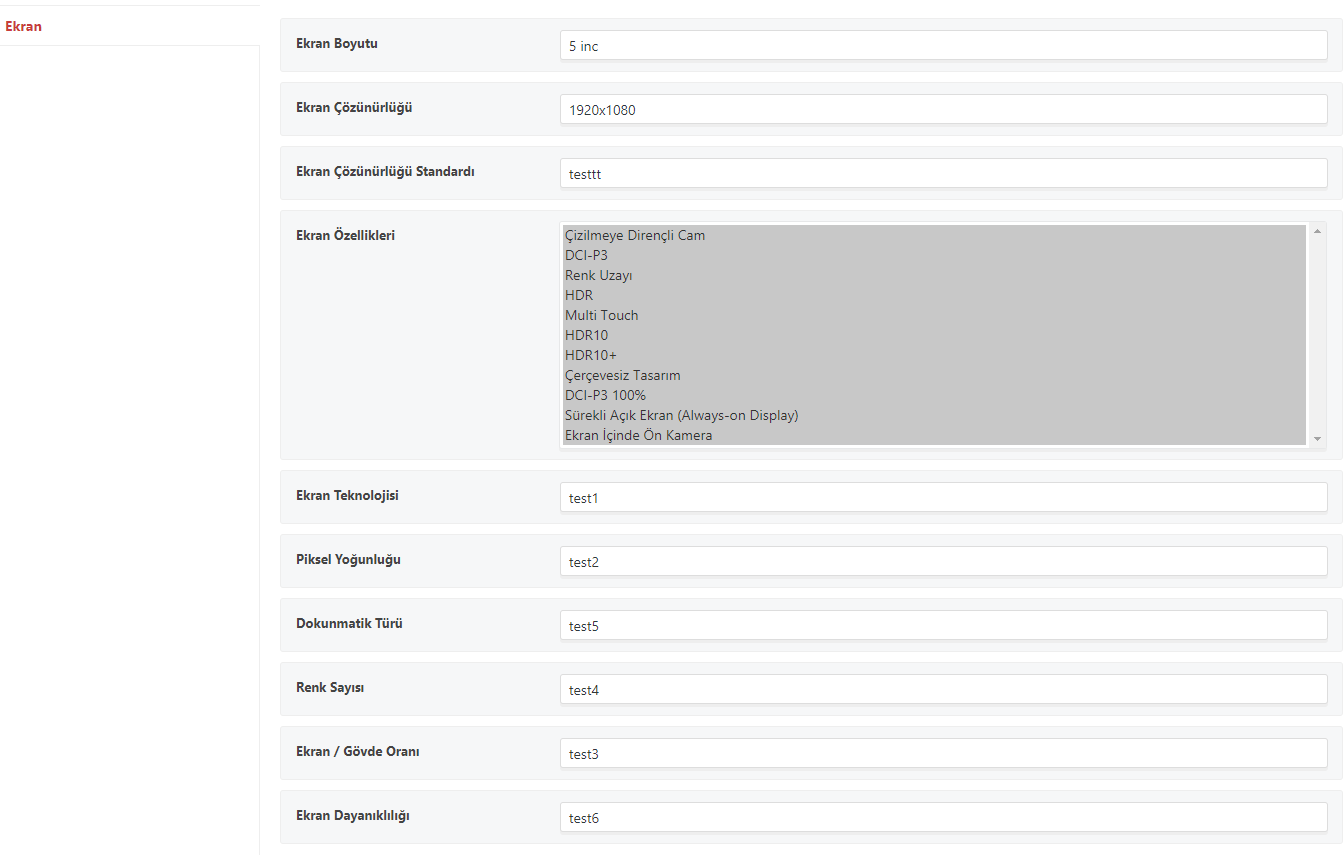Focus the Ekran Dayanıklılığı input field
This screenshot has width=1344, height=855.
pos(943,817)
